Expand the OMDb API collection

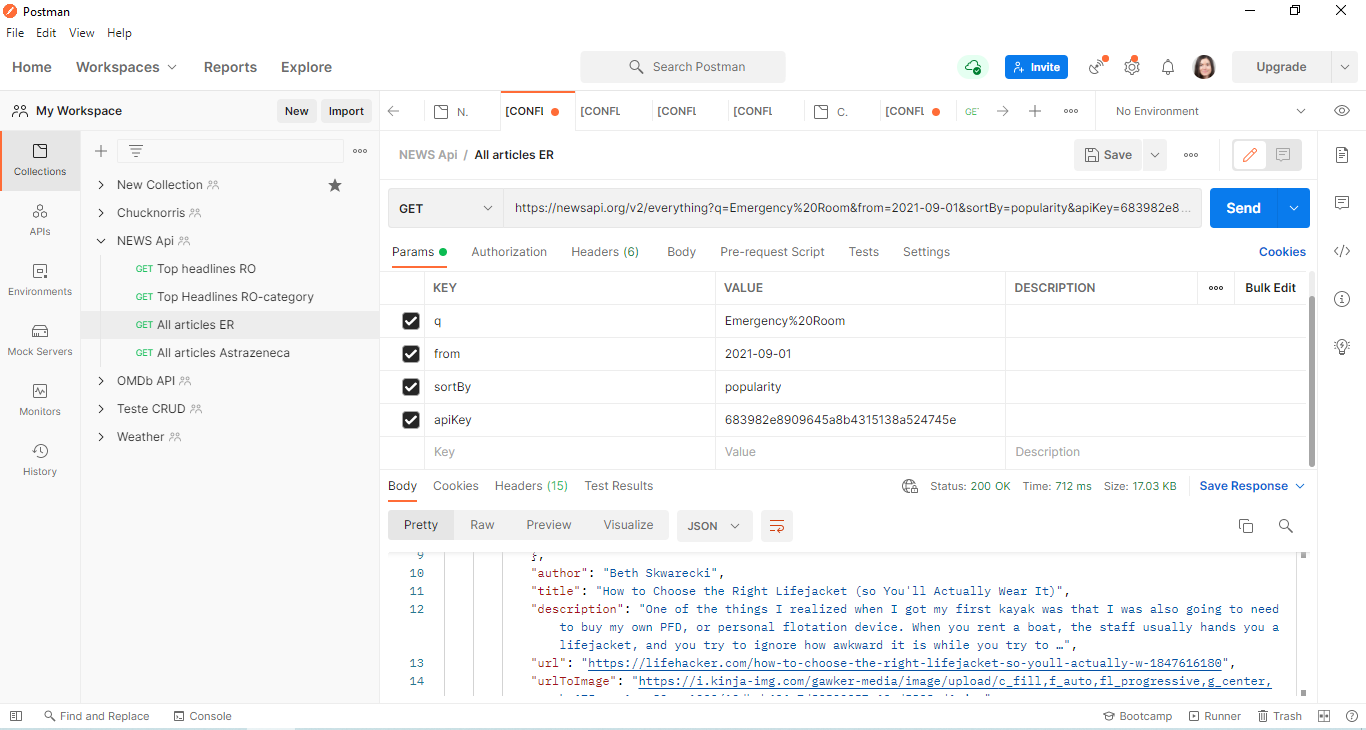[x=101, y=381]
